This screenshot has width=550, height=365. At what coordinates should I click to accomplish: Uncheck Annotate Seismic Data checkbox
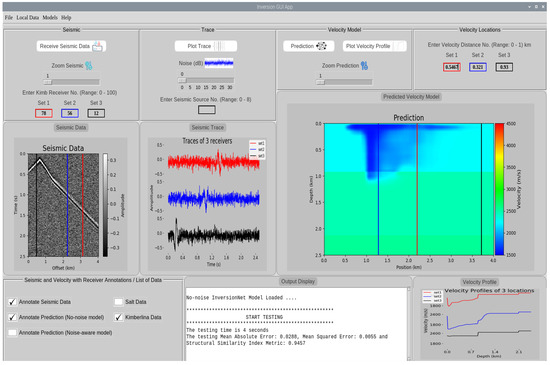12,302
